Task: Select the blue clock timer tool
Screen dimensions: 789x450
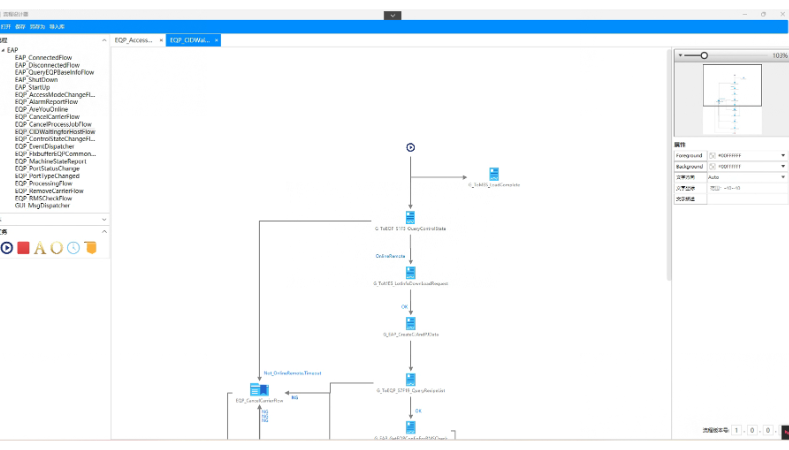Action: (x=73, y=247)
